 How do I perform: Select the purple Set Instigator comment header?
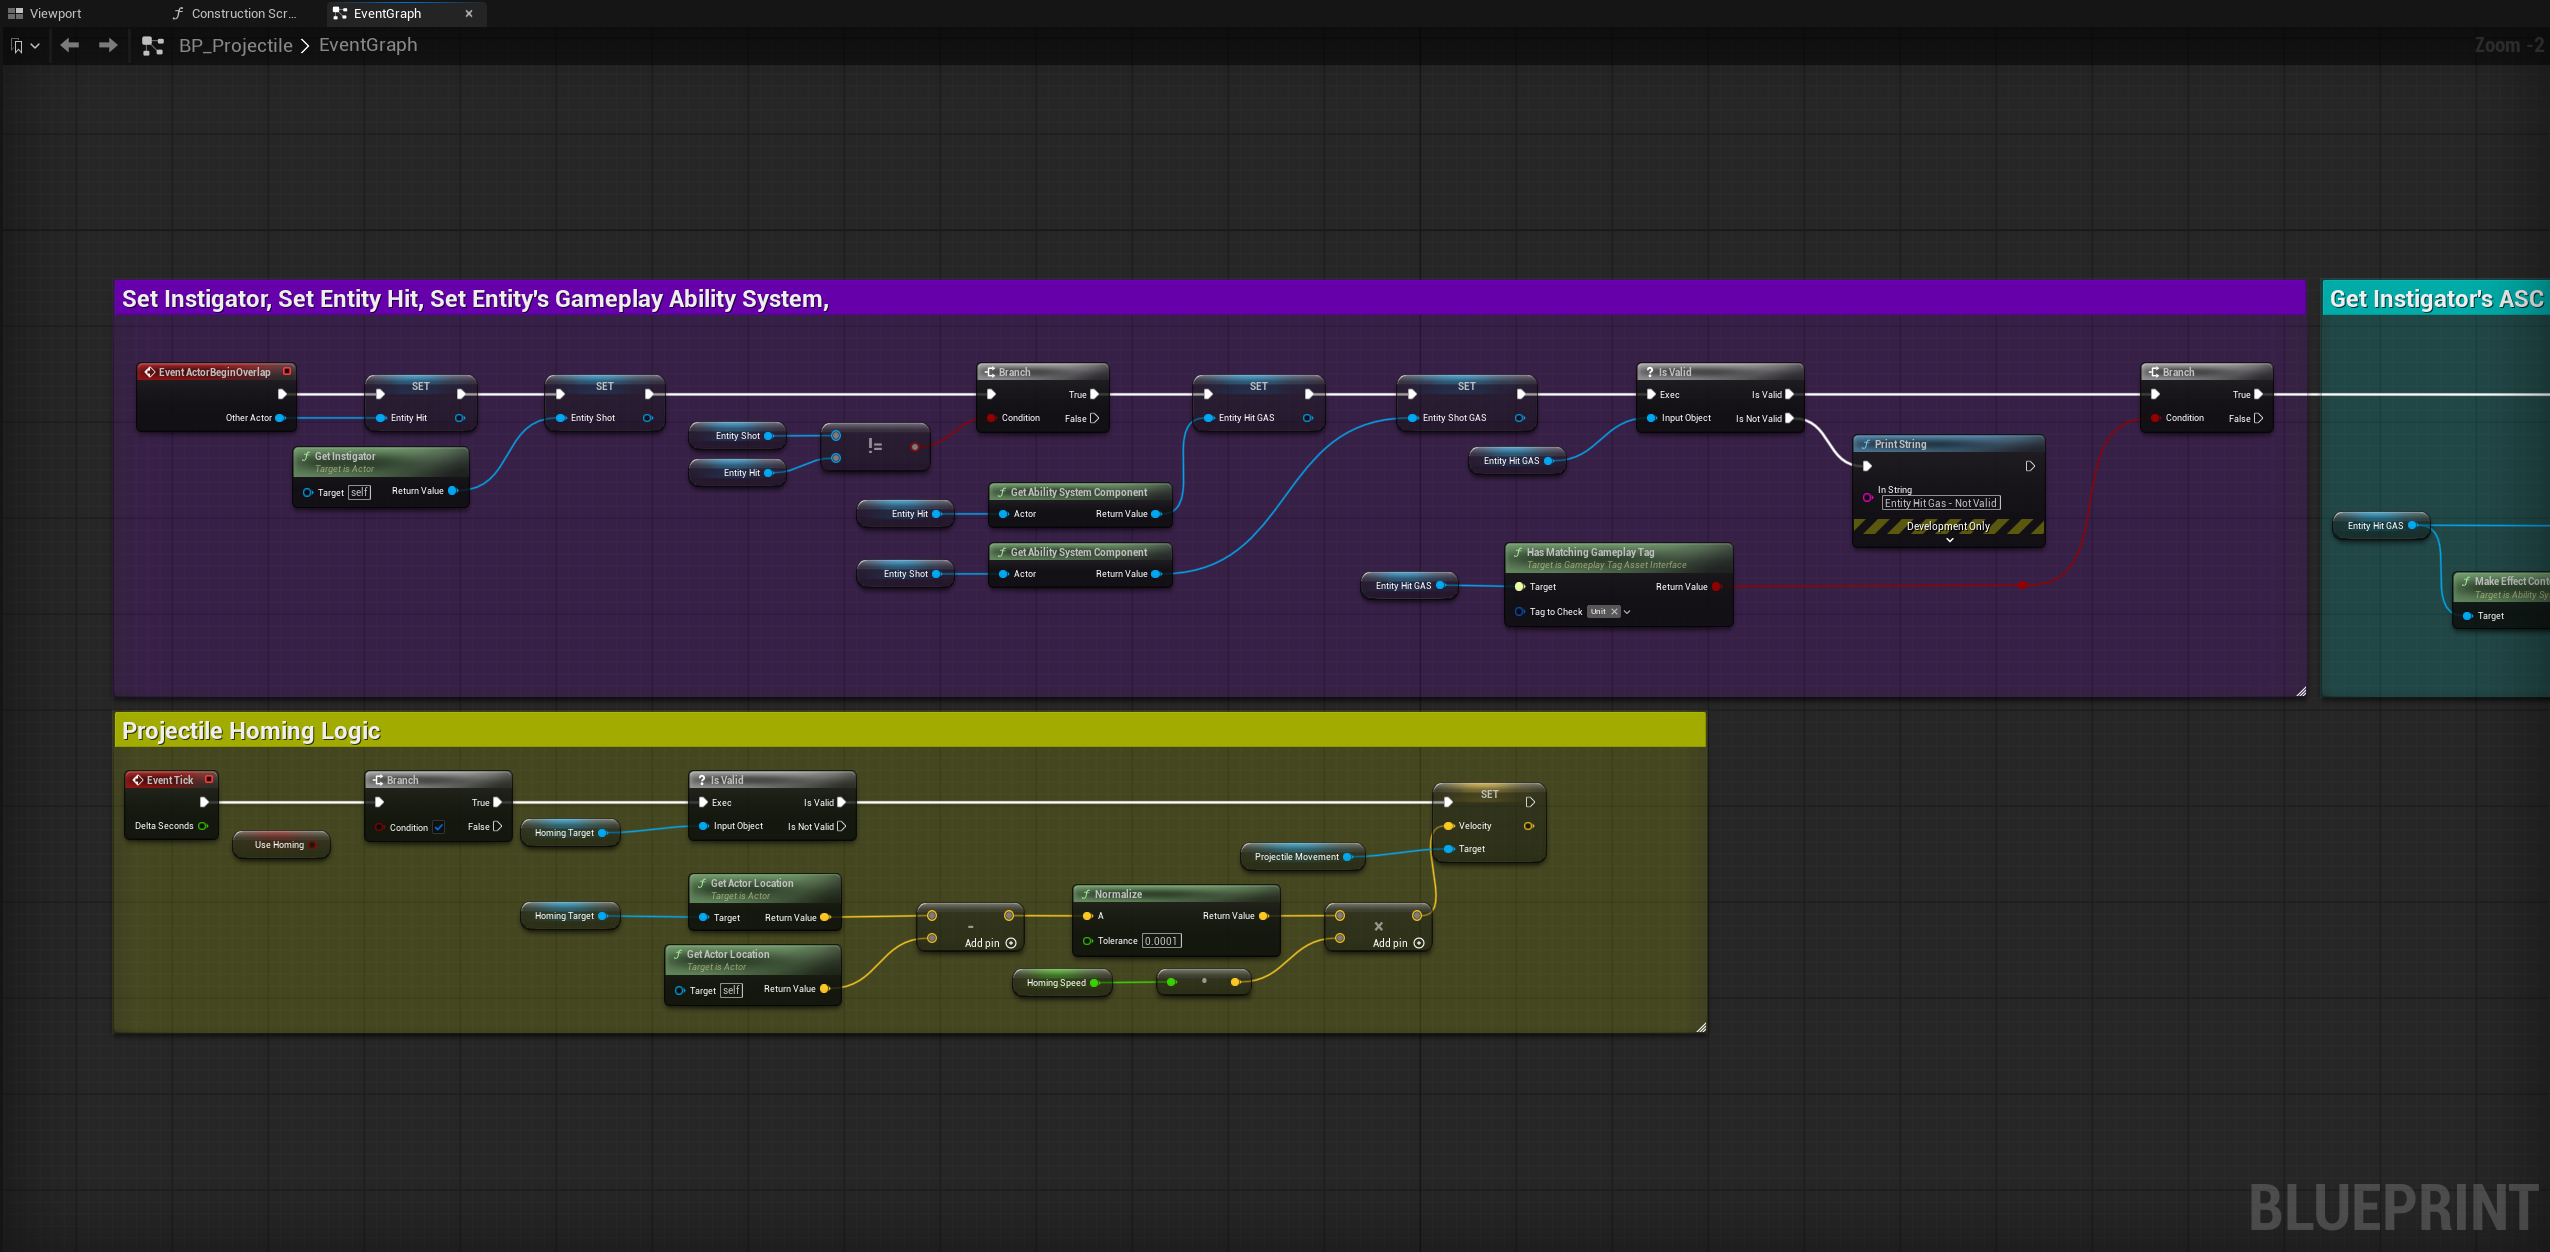pos(1209,298)
